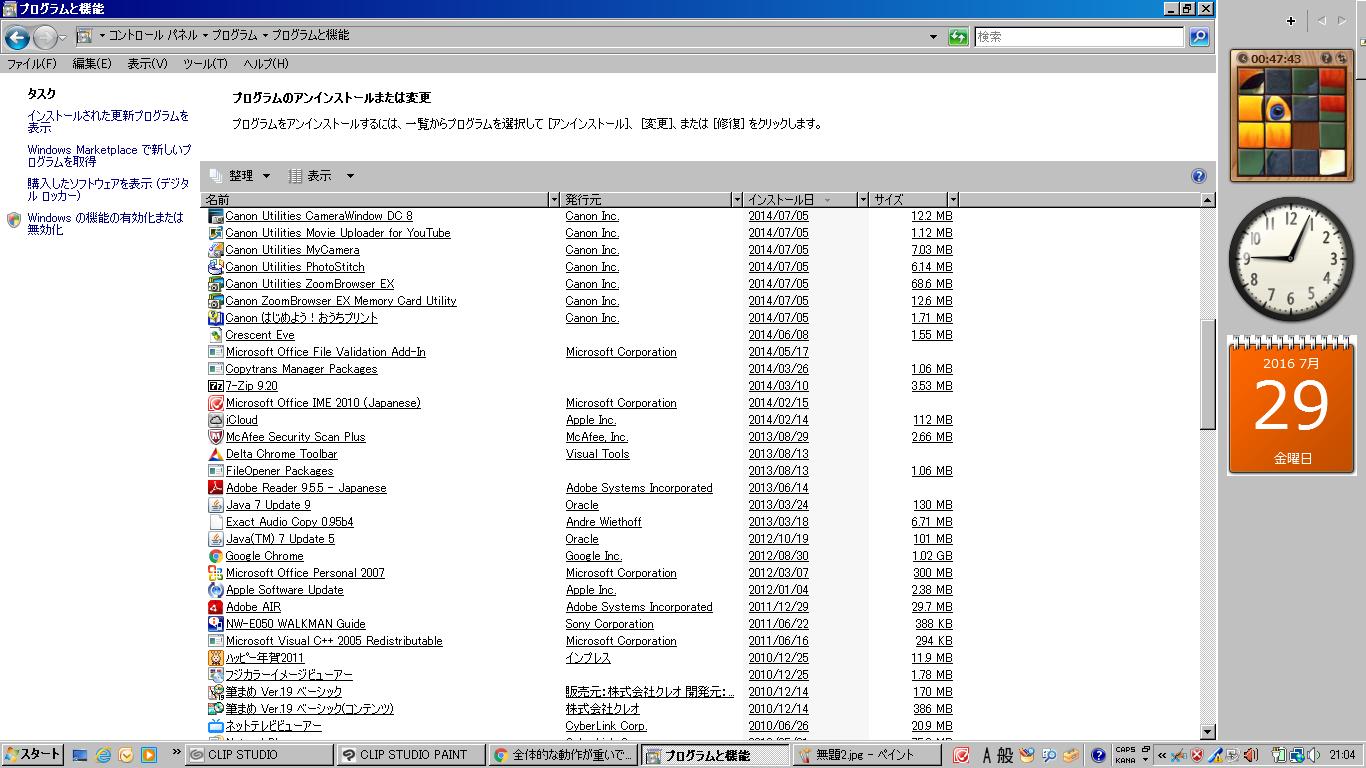The width and height of the screenshot is (1366, 768).
Task: Click the Show Desktop quick launch icon
Action: coord(80,755)
